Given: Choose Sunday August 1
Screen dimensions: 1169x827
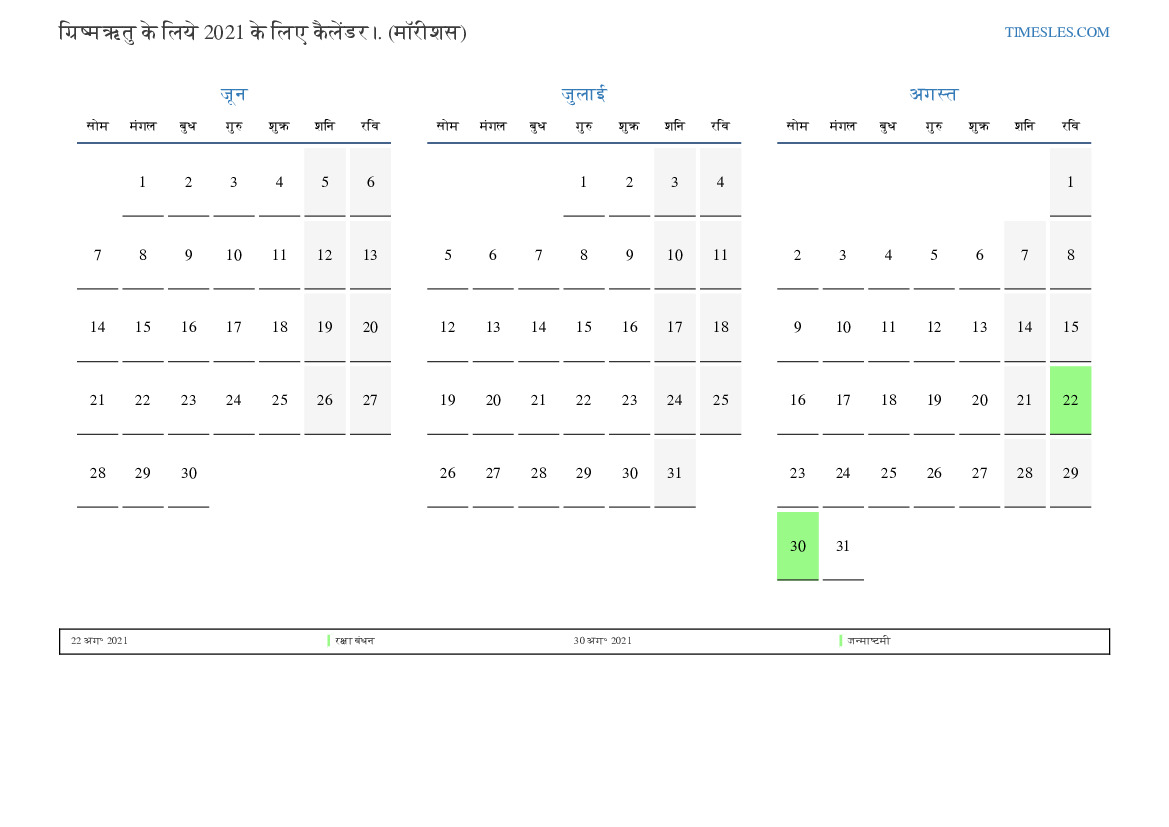Looking at the screenshot, I should (1070, 182).
